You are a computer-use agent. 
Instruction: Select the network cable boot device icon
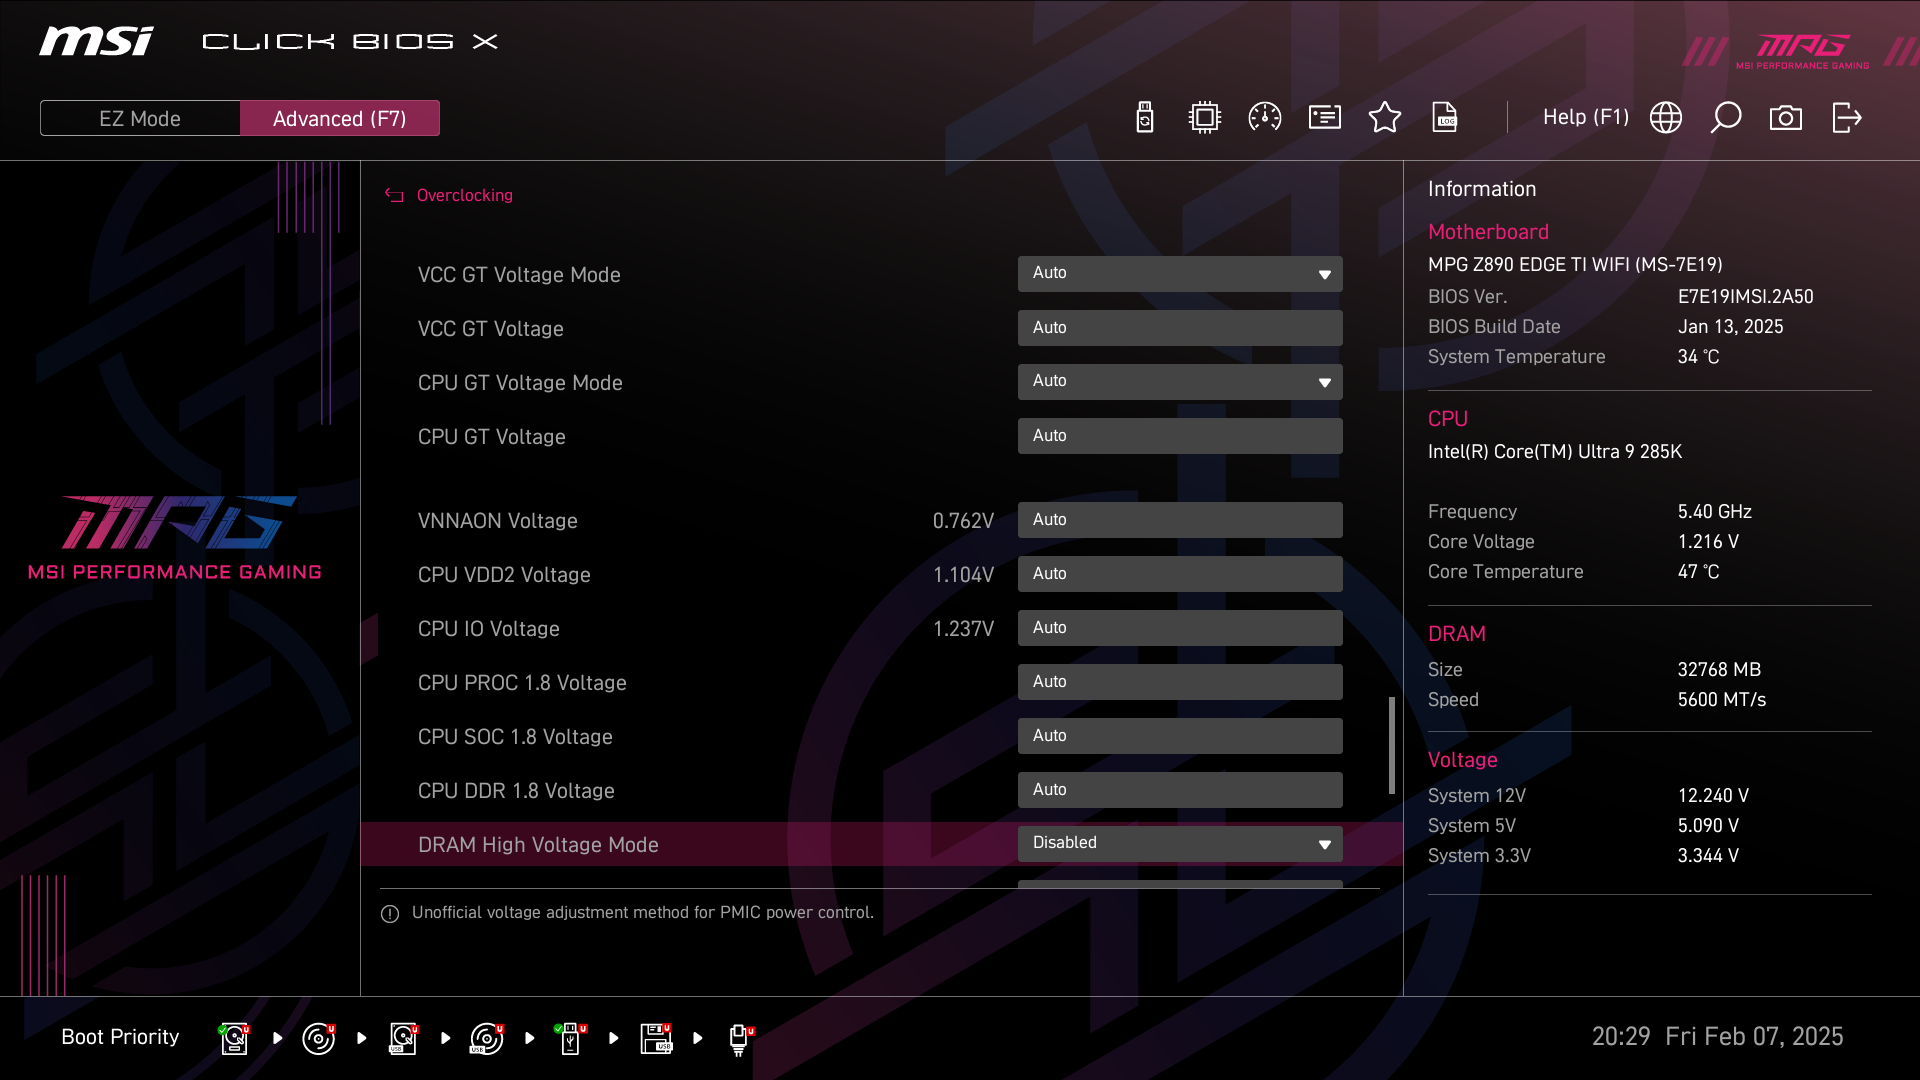point(739,1038)
